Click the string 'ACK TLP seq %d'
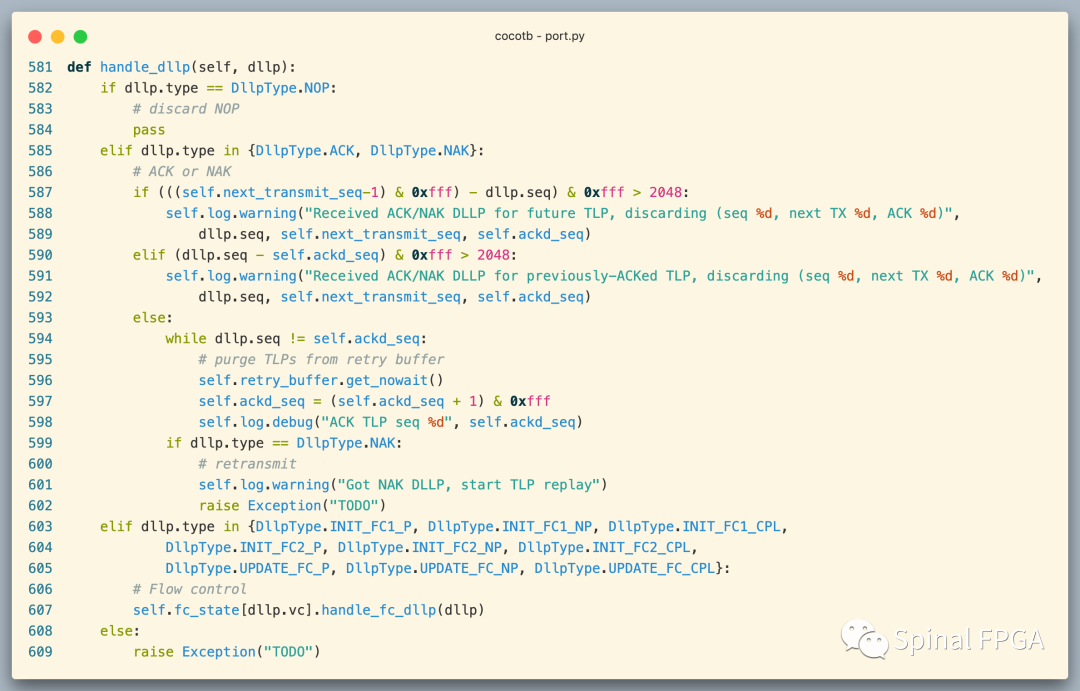The image size is (1080, 691). click(x=387, y=422)
